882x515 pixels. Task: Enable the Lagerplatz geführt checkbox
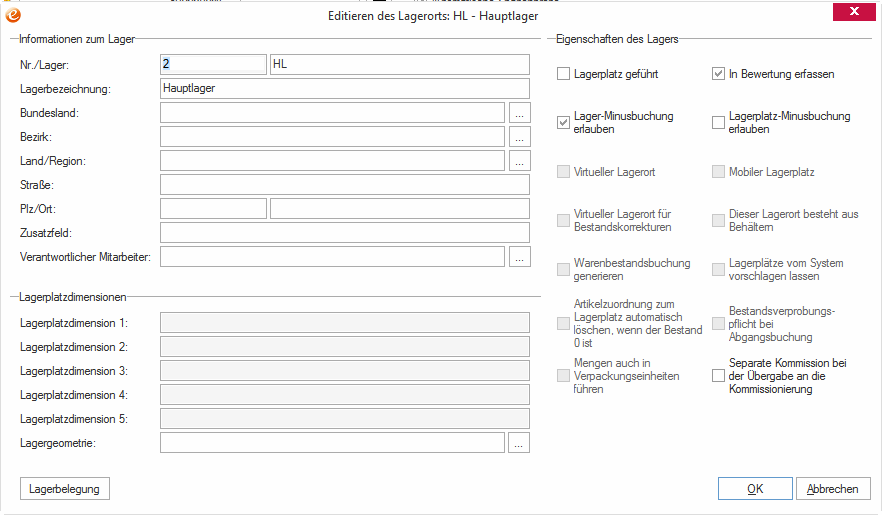tap(564, 74)
